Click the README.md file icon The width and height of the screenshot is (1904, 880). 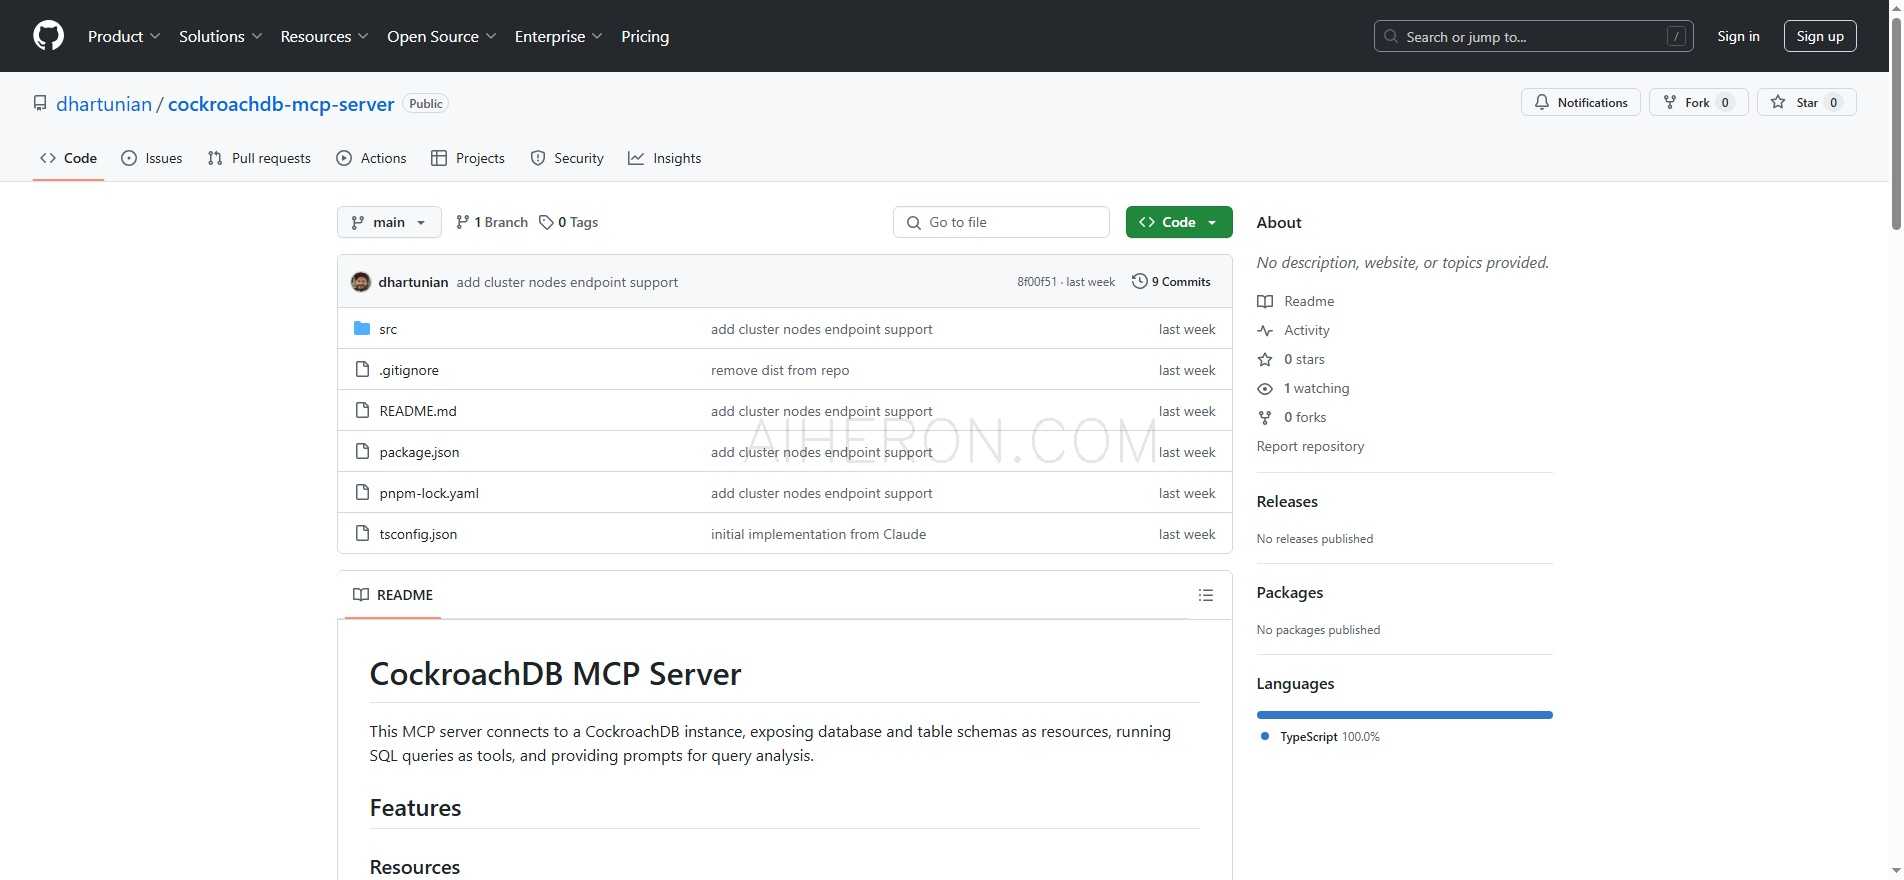click(x=362, y=411)
